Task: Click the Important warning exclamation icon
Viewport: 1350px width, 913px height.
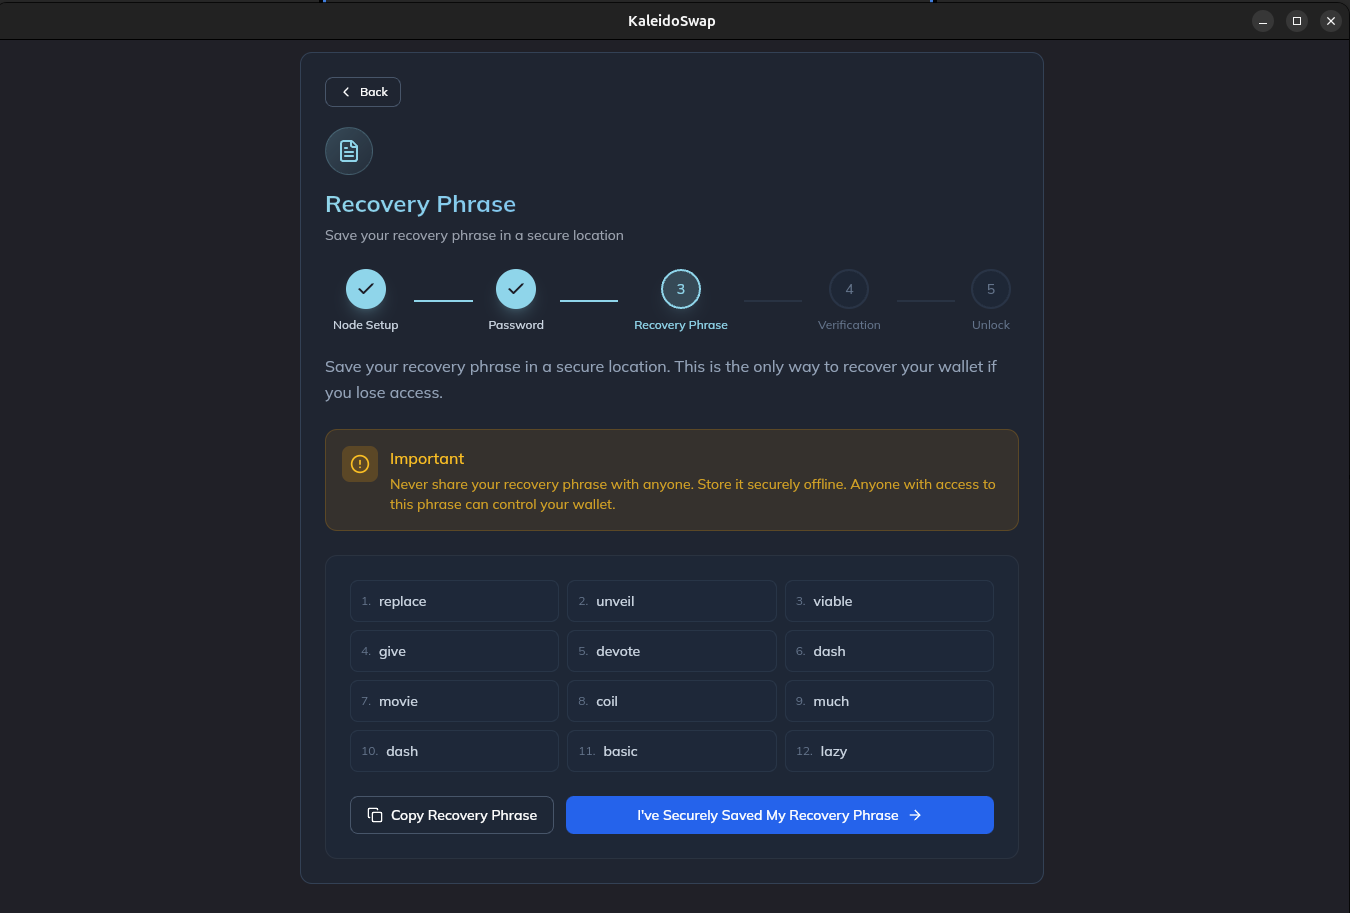Action: [360, 464]
